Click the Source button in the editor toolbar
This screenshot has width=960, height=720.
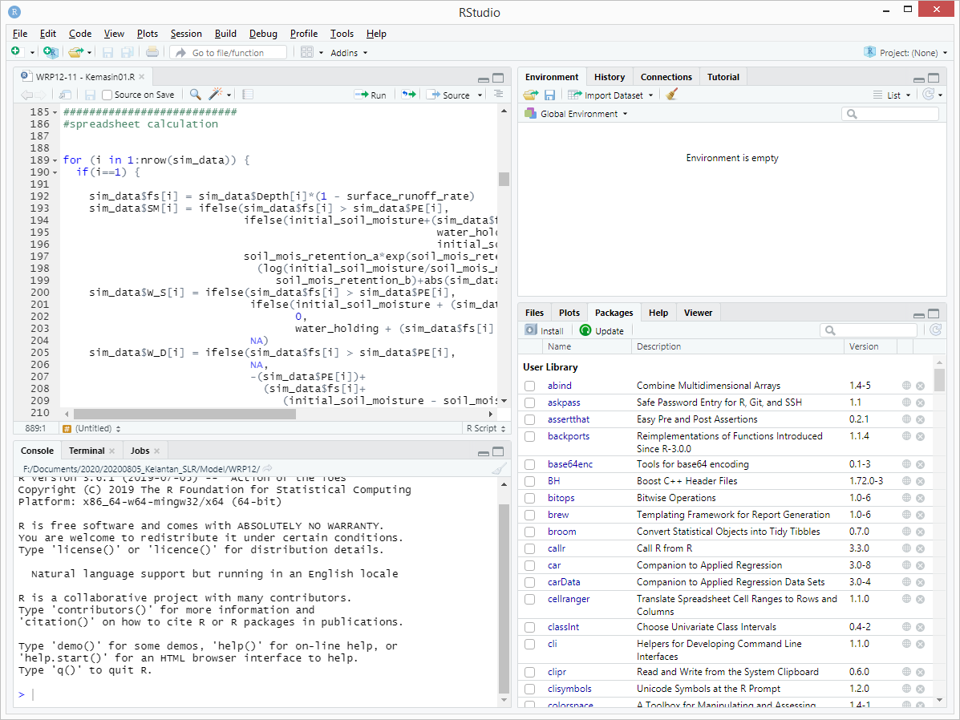tap(449, 95)
